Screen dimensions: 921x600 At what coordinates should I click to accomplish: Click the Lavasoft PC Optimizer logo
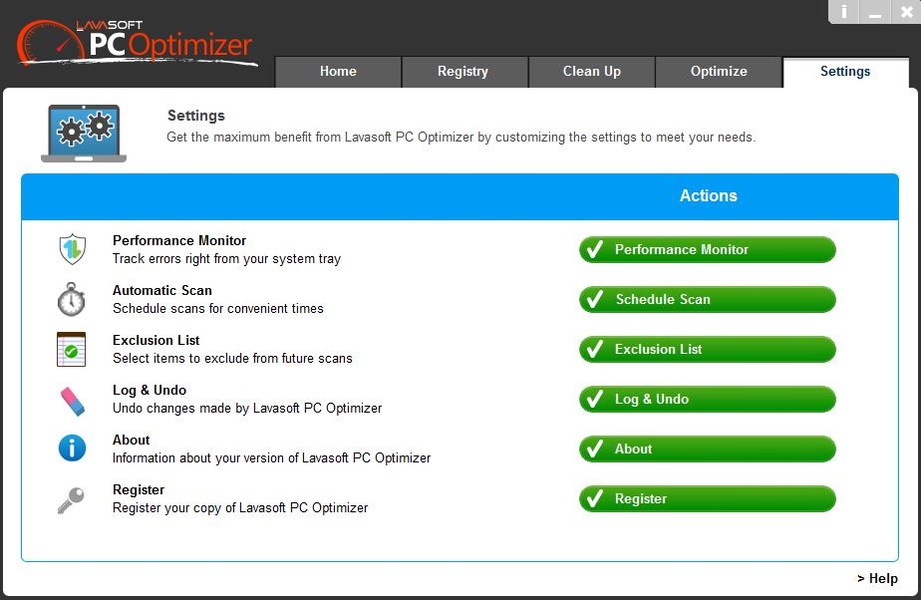click(x=137, y=42)
